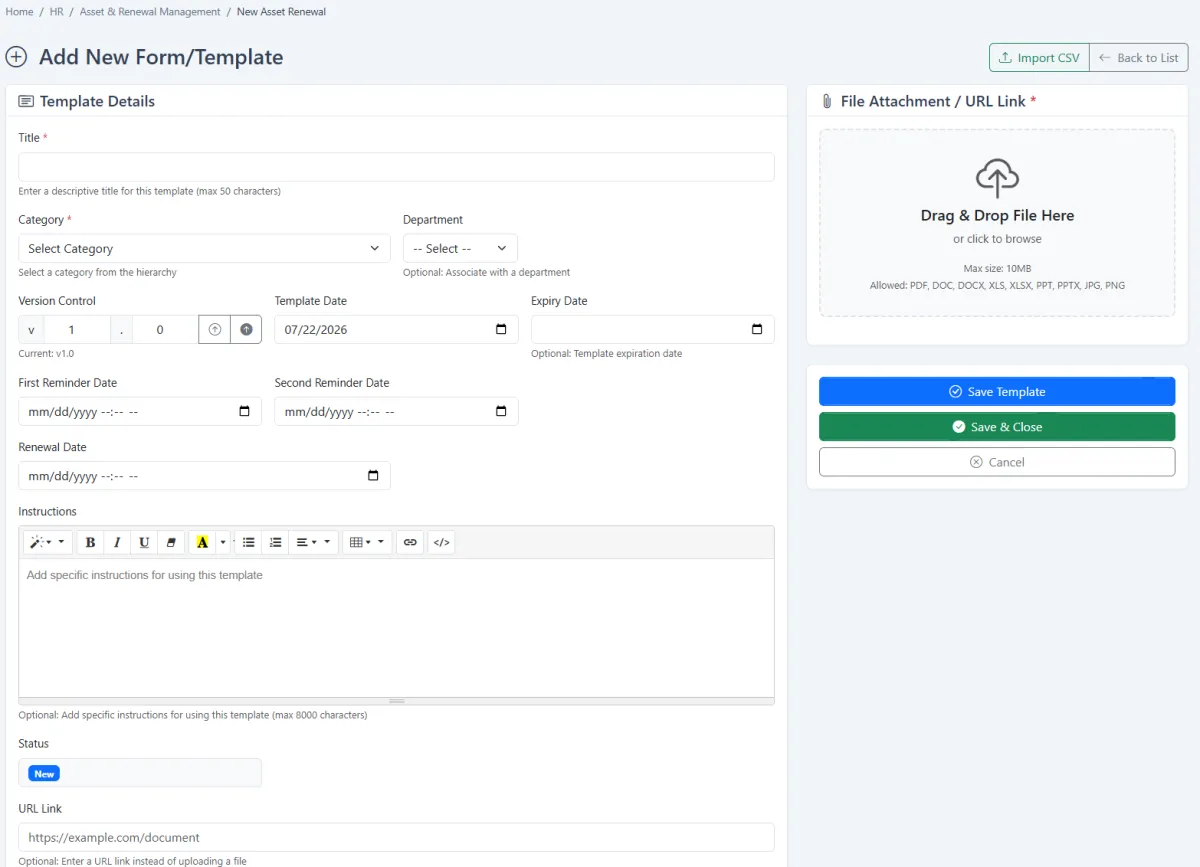
Task: Open Renewal Date calendar picker icon
Action: point(373,476)
